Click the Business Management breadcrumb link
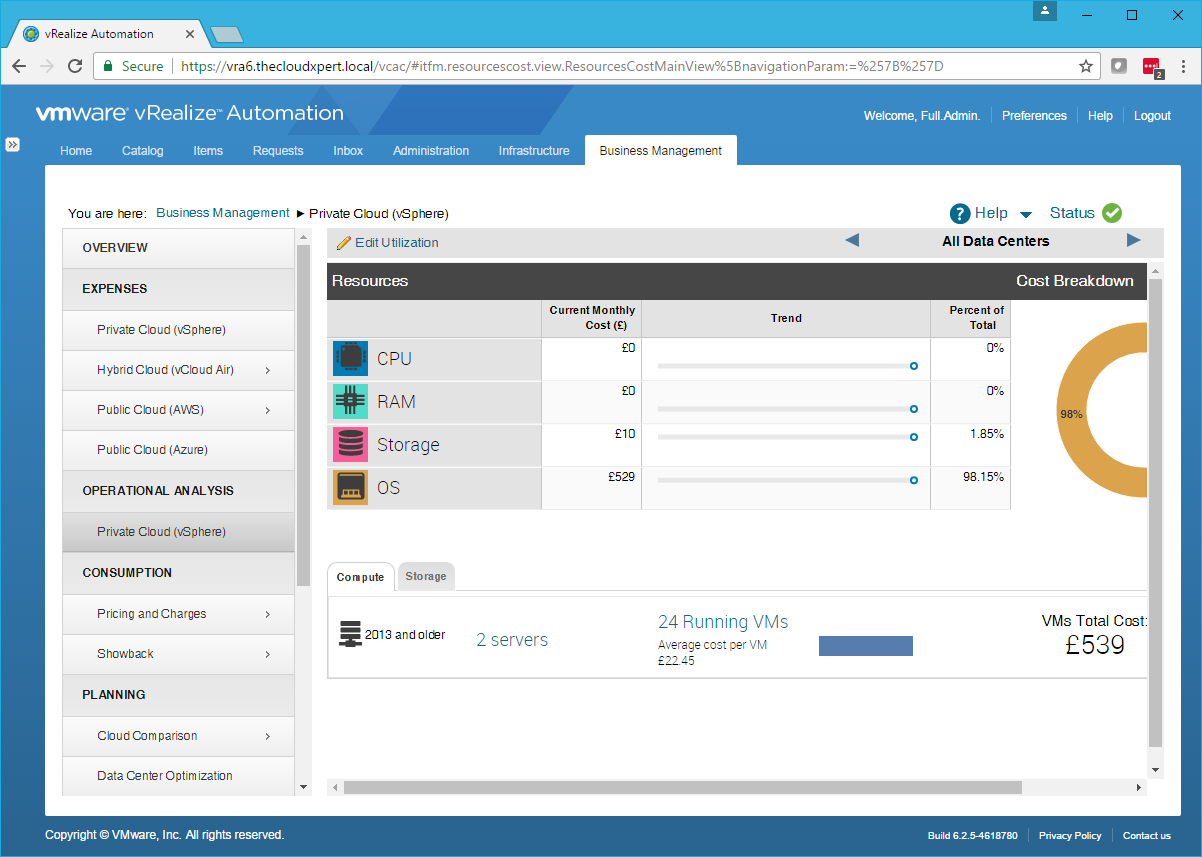The height and width of the screenshot is (857, 1202). pyautogui.click(x=223, y=213)
